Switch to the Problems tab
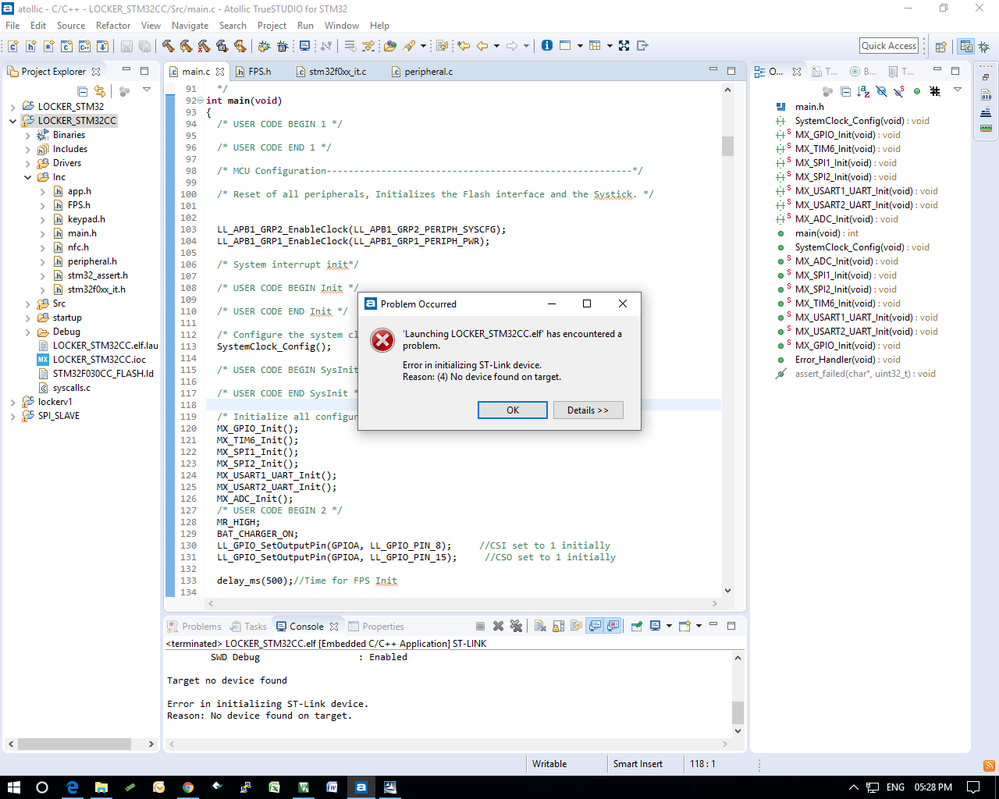 [x=194, y=626]
